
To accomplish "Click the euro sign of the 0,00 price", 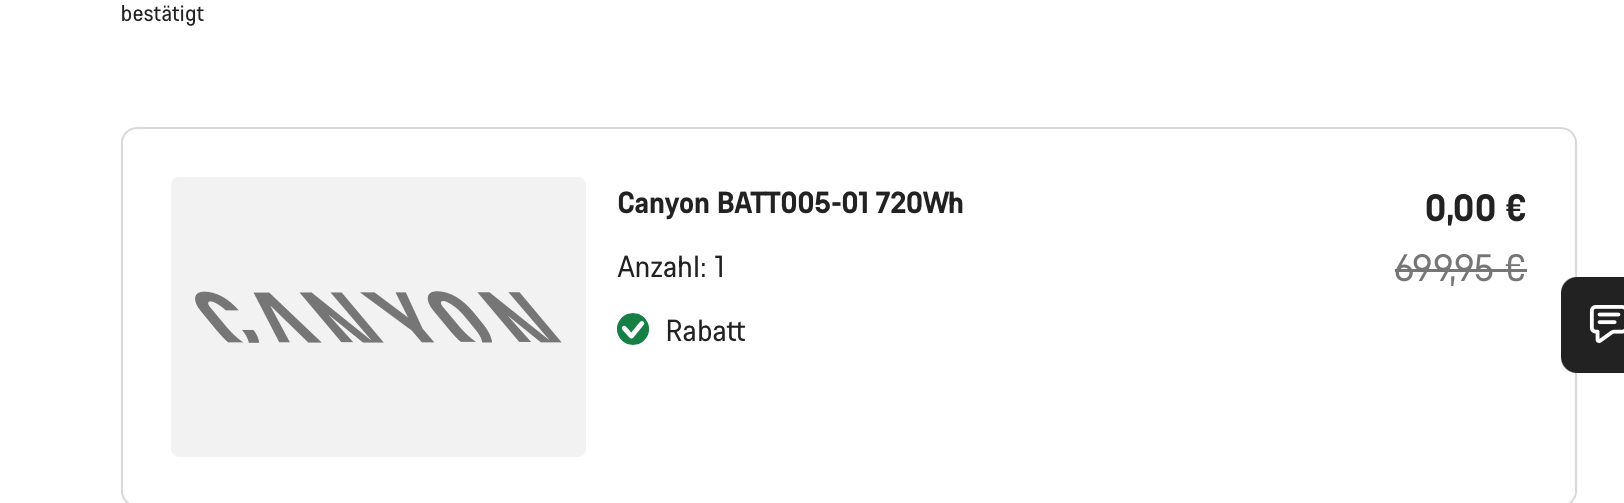I will (1515, 208).
